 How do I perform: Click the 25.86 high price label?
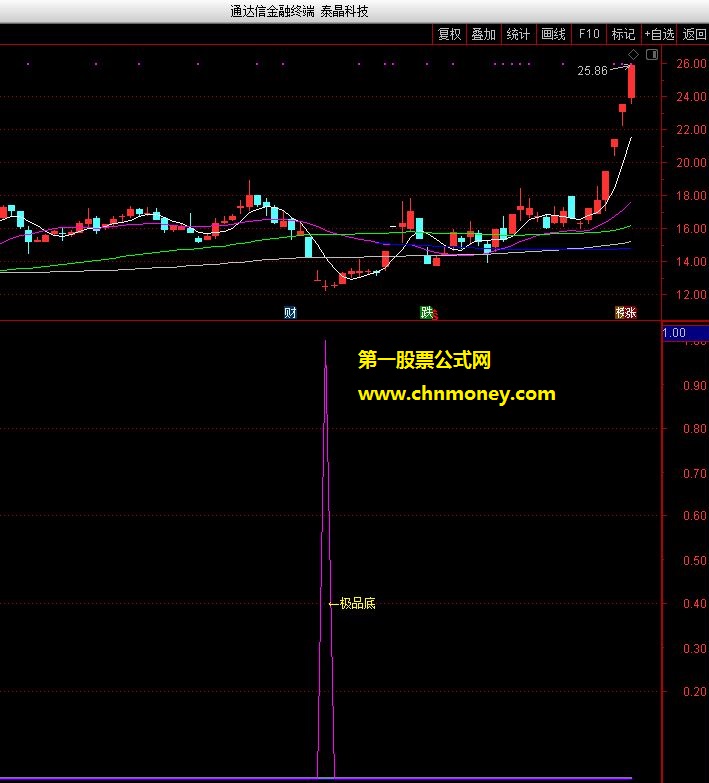[592, 71]
